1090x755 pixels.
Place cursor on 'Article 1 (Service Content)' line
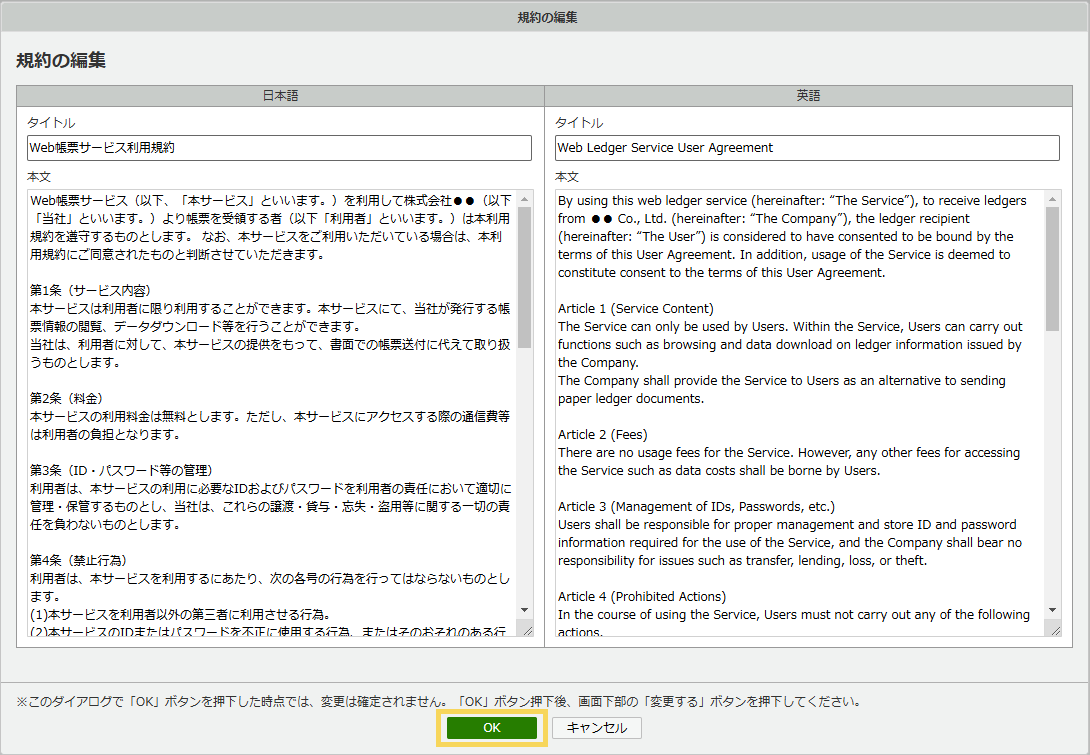pos(635,309)
